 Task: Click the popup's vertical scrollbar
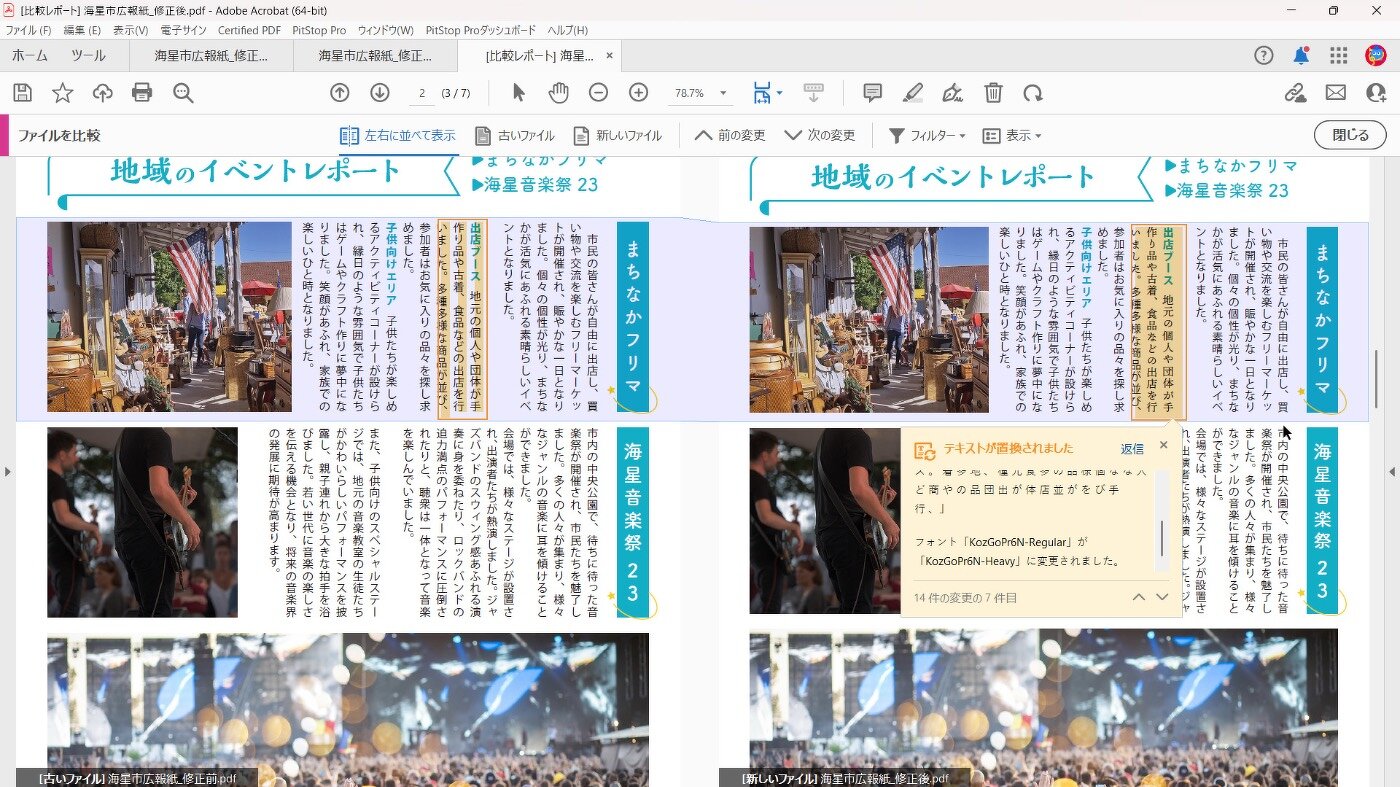1161,538
